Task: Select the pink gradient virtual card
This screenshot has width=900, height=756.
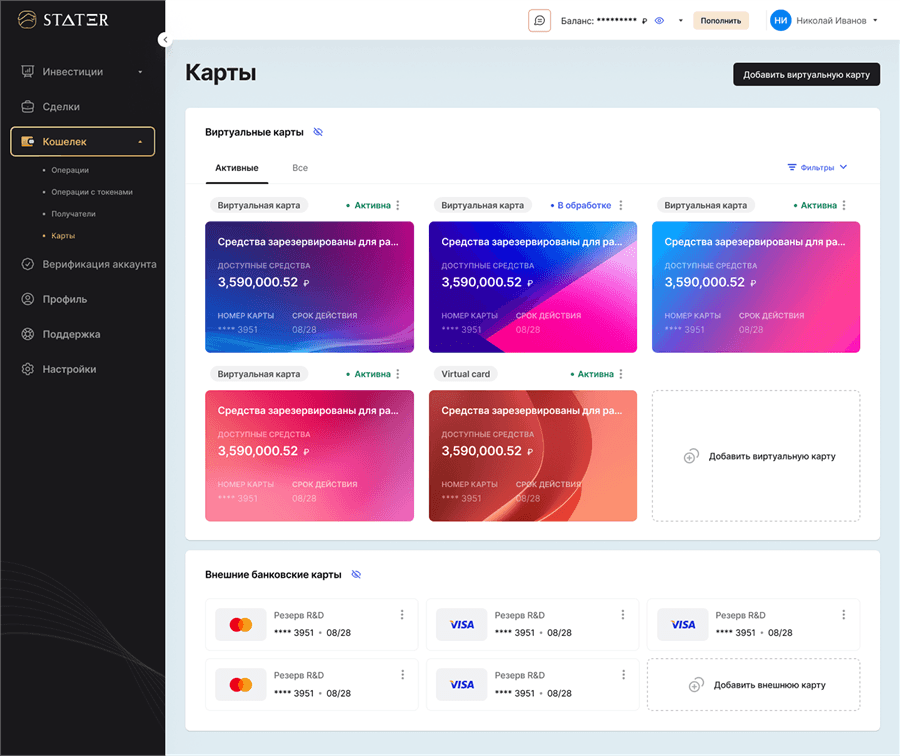Action: coord(309,456)
